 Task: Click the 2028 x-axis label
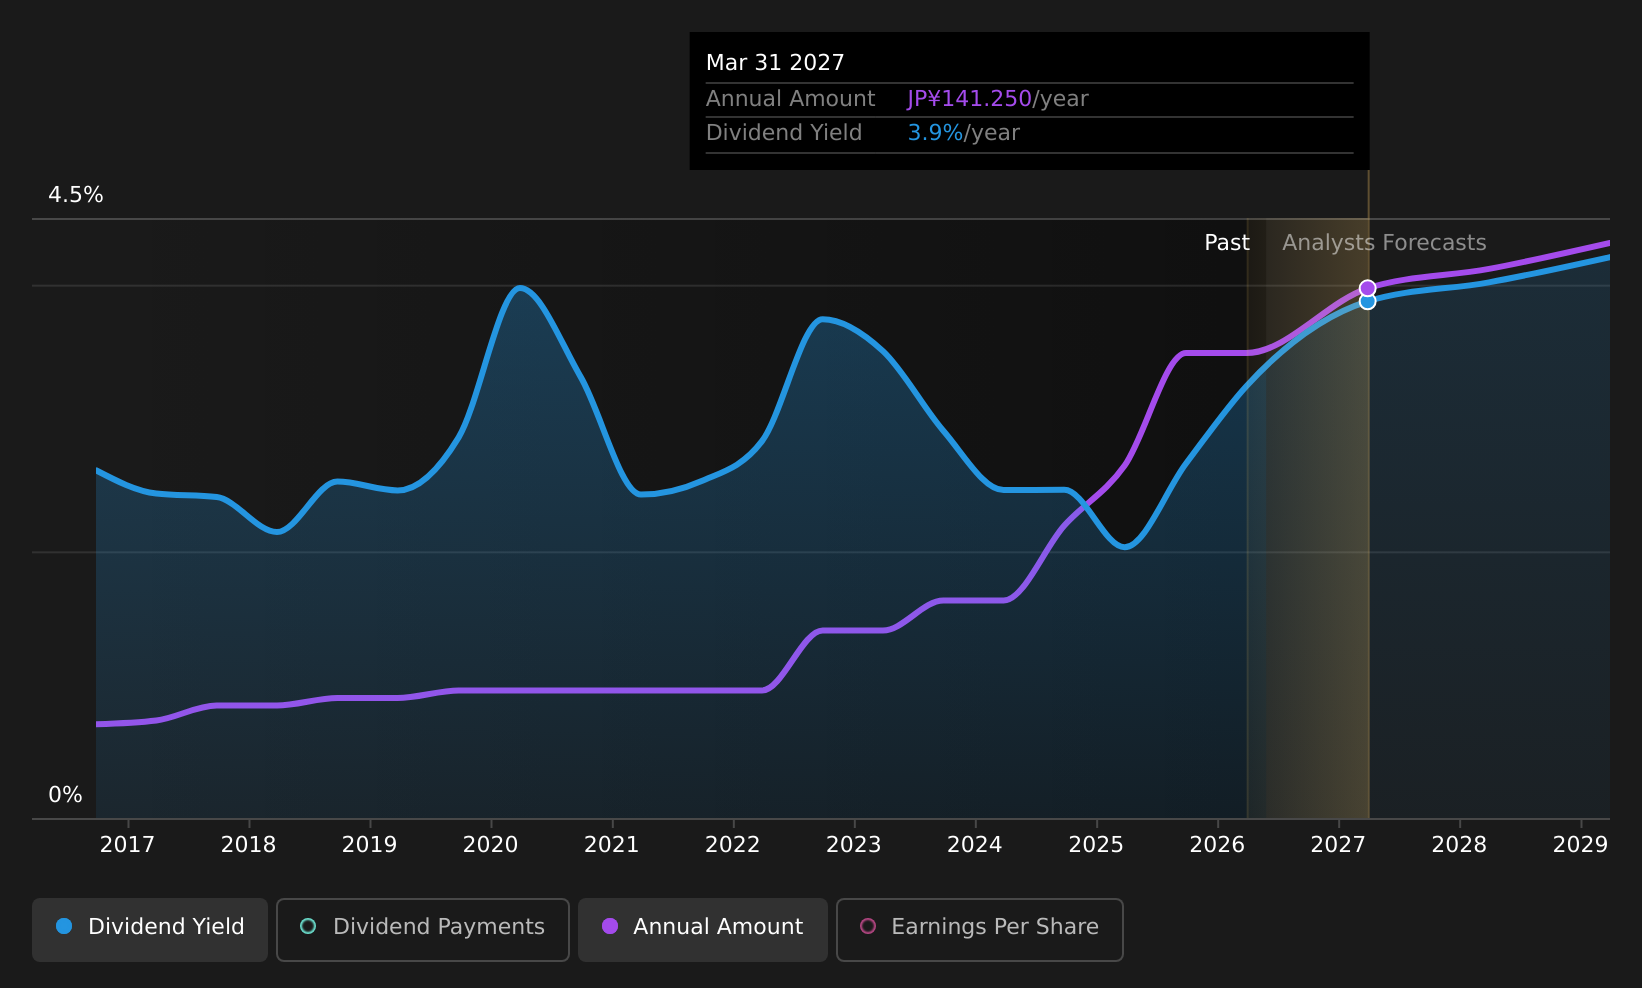tap(1459, 845)
